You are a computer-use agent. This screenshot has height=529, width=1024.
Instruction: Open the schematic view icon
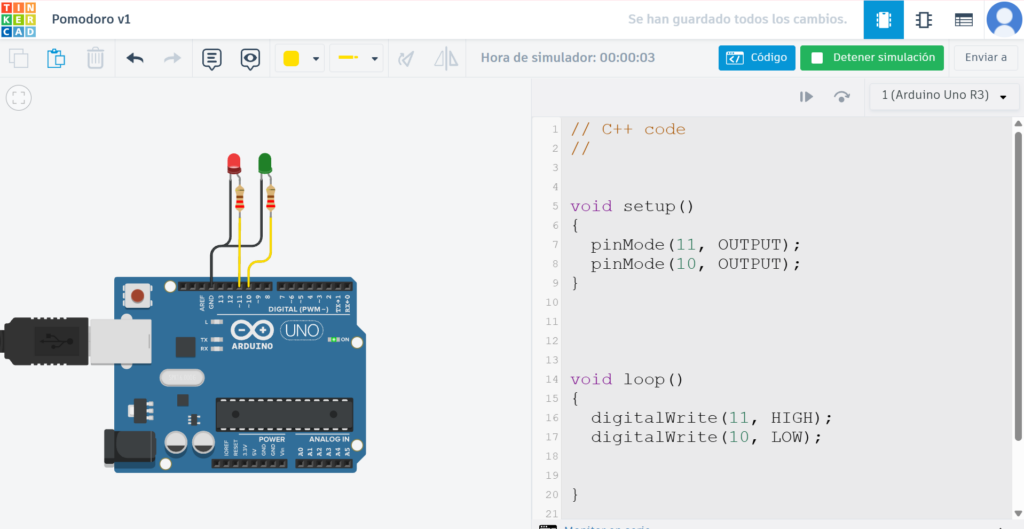[924, 19]
